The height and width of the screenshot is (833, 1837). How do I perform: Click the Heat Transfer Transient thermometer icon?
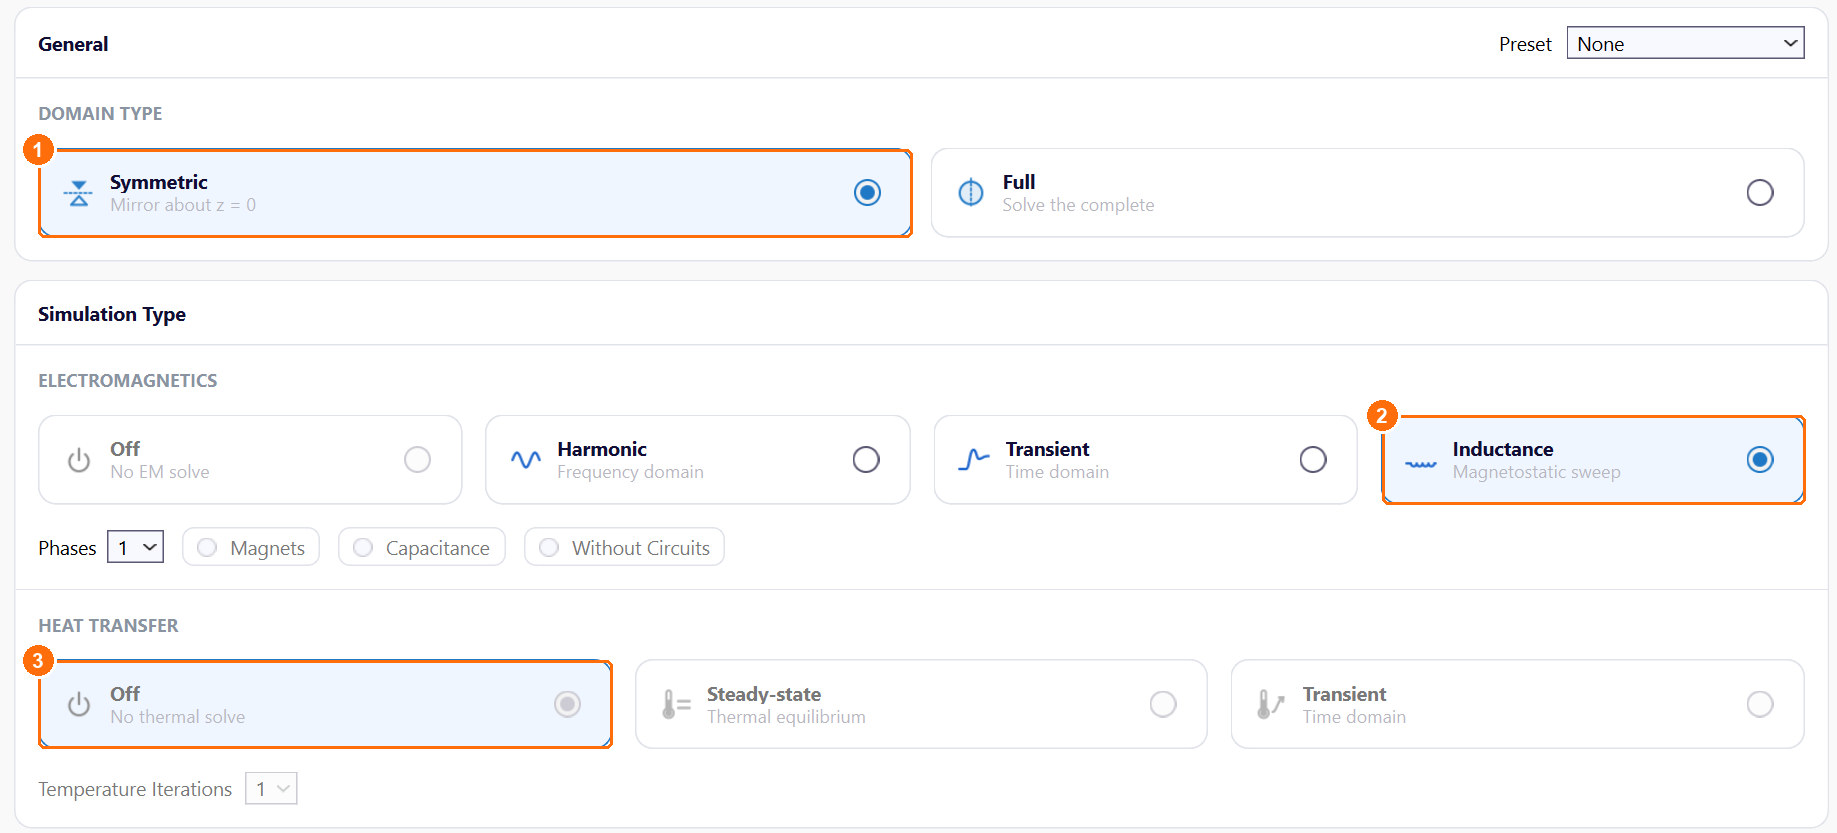point(1270,705)
